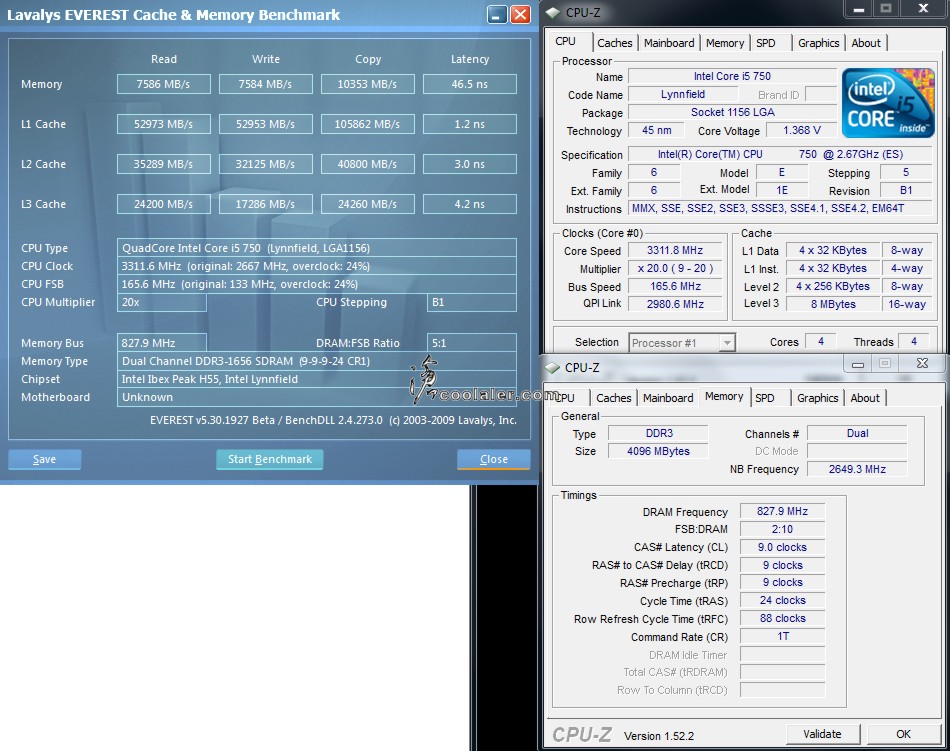
Task: Click Memory Latency value 46.5 ns
Action: click(x=470, y=84)
